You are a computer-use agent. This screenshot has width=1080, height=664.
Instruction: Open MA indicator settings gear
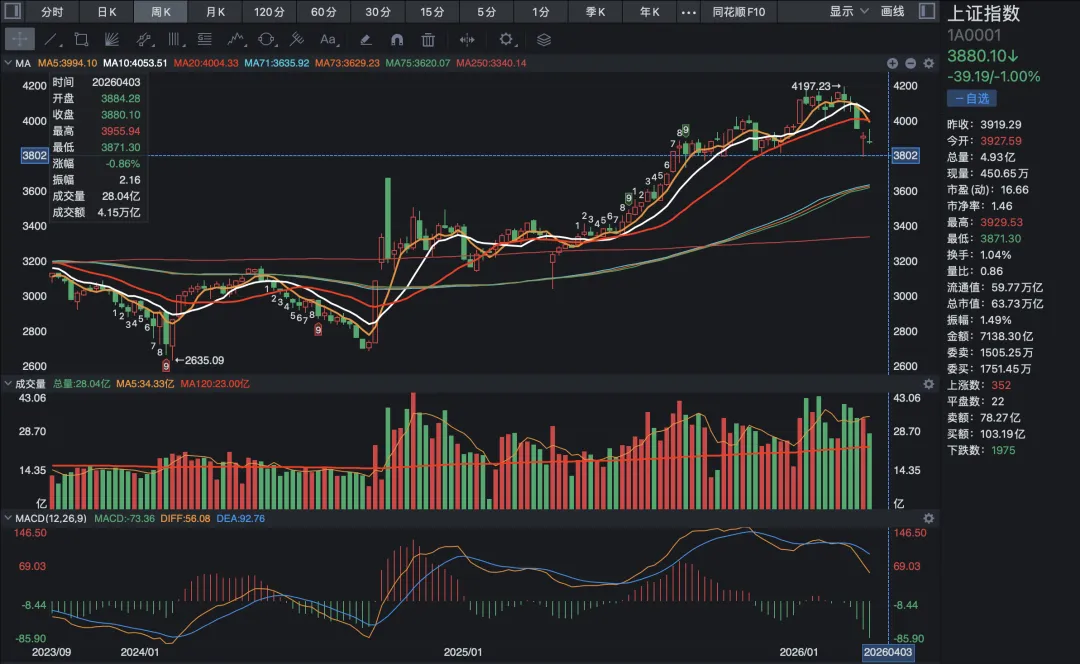click(928, 63)
